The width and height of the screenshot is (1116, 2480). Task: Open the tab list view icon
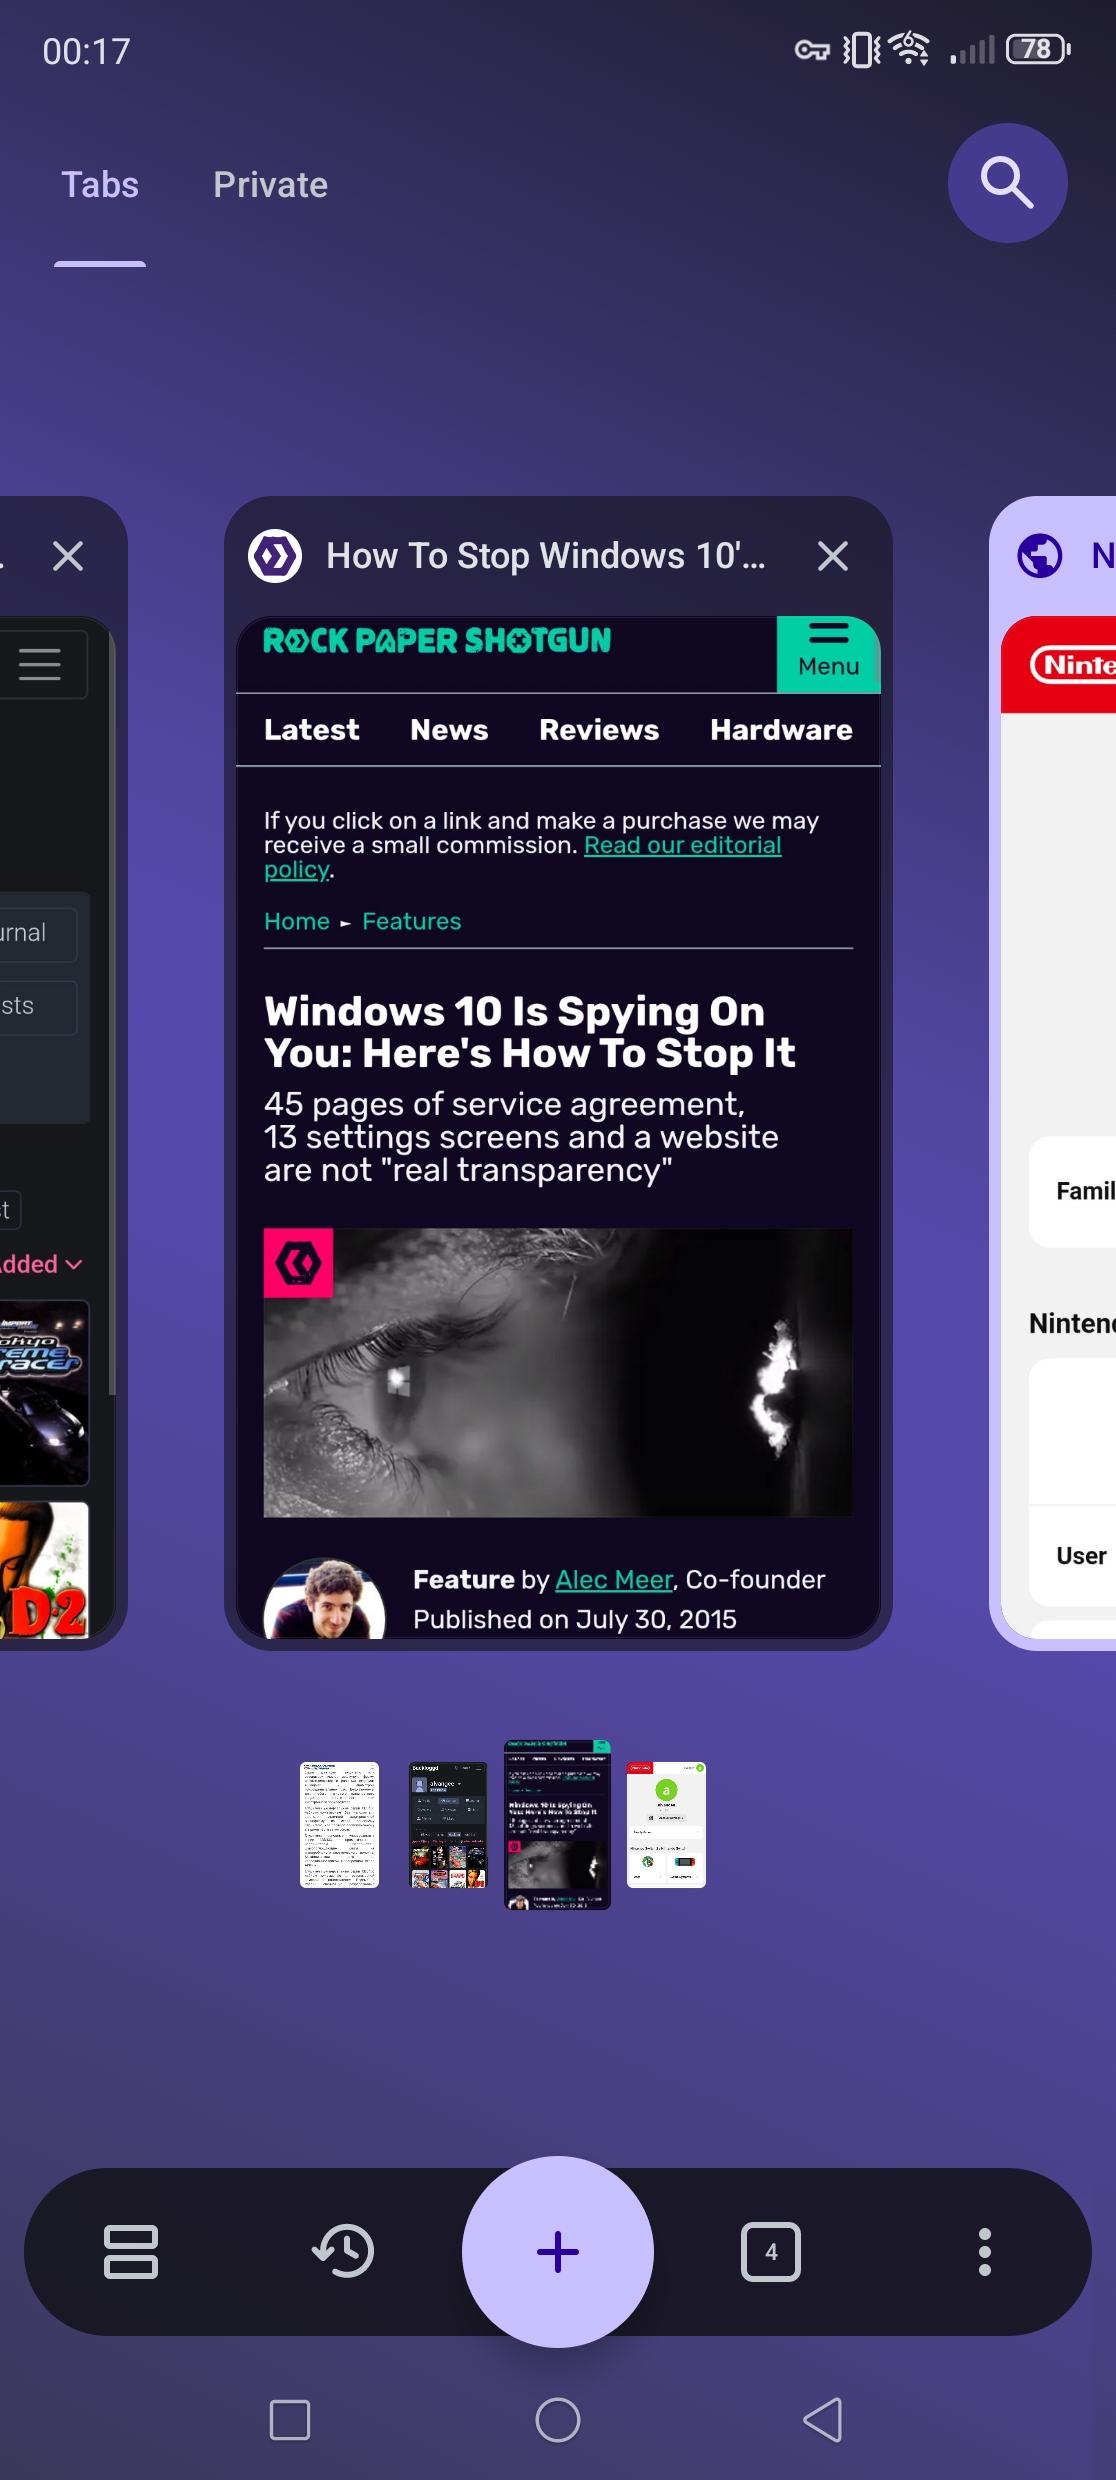tap(130, 2251)
